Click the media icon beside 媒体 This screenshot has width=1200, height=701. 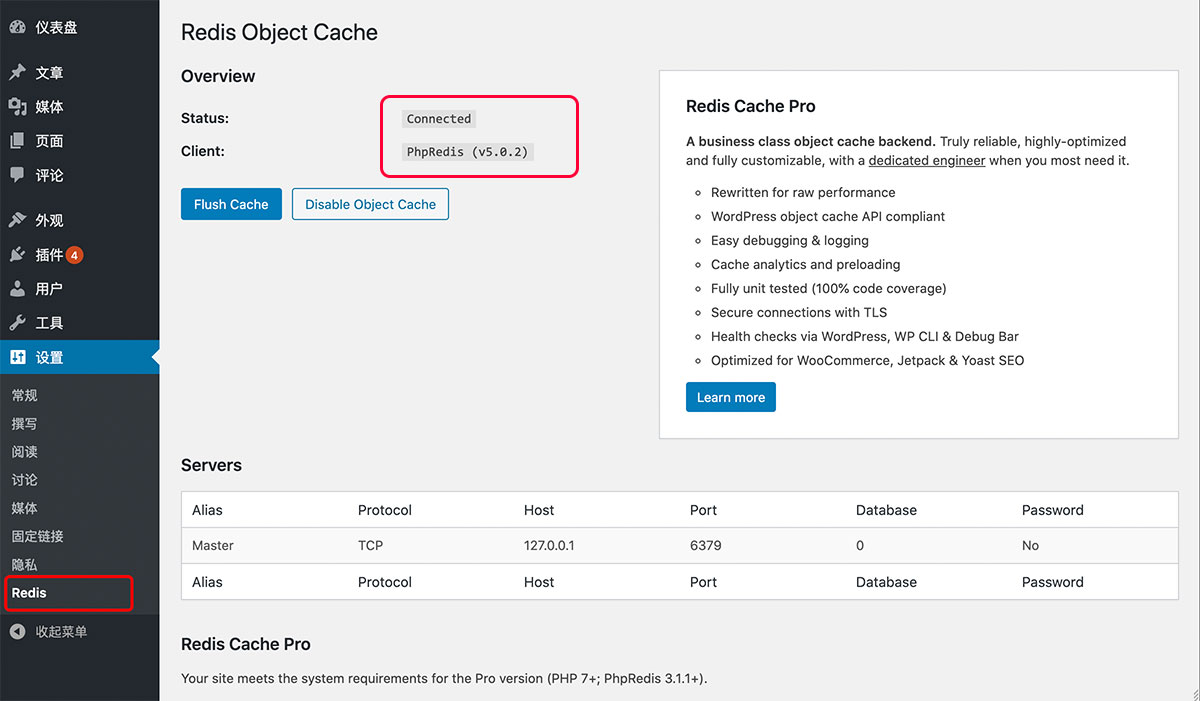pos(17,107)
